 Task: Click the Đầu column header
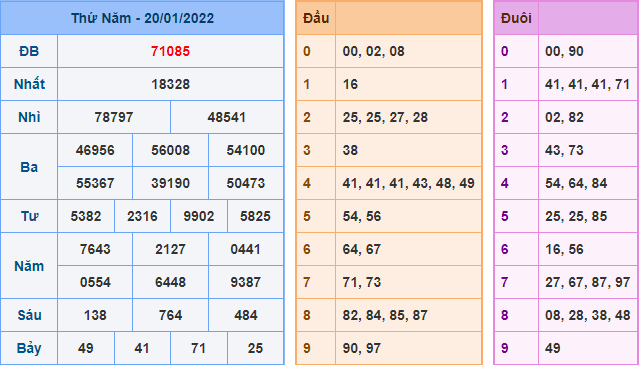coord(316,18)
